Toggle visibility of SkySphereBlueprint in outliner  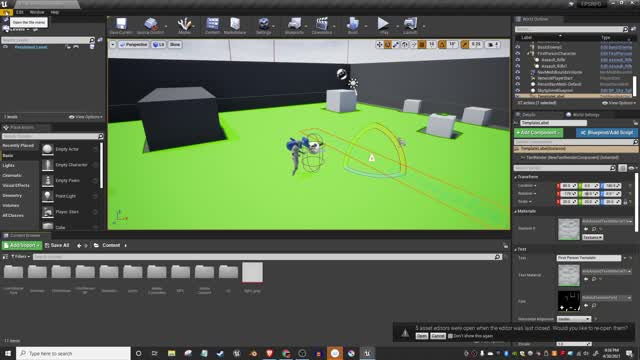[x=518, y=90]
